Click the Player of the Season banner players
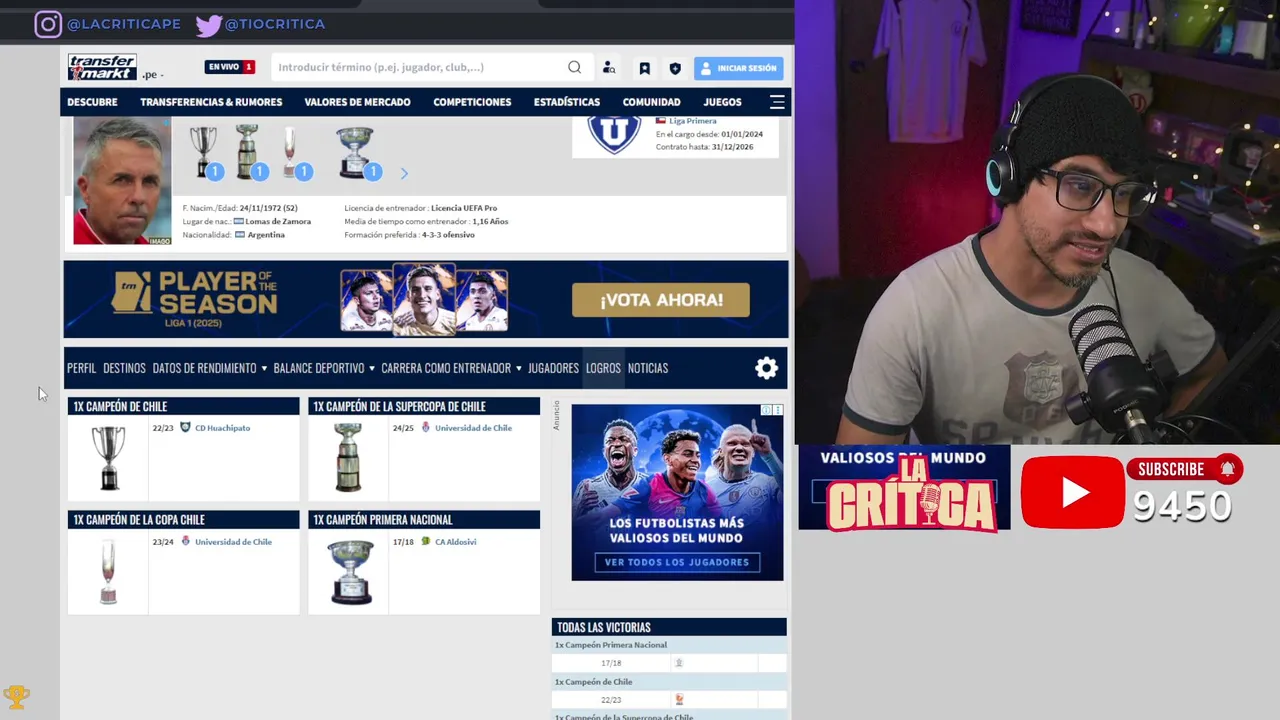This screenshot has width=1280, height=720. click(x=424, y=299)
